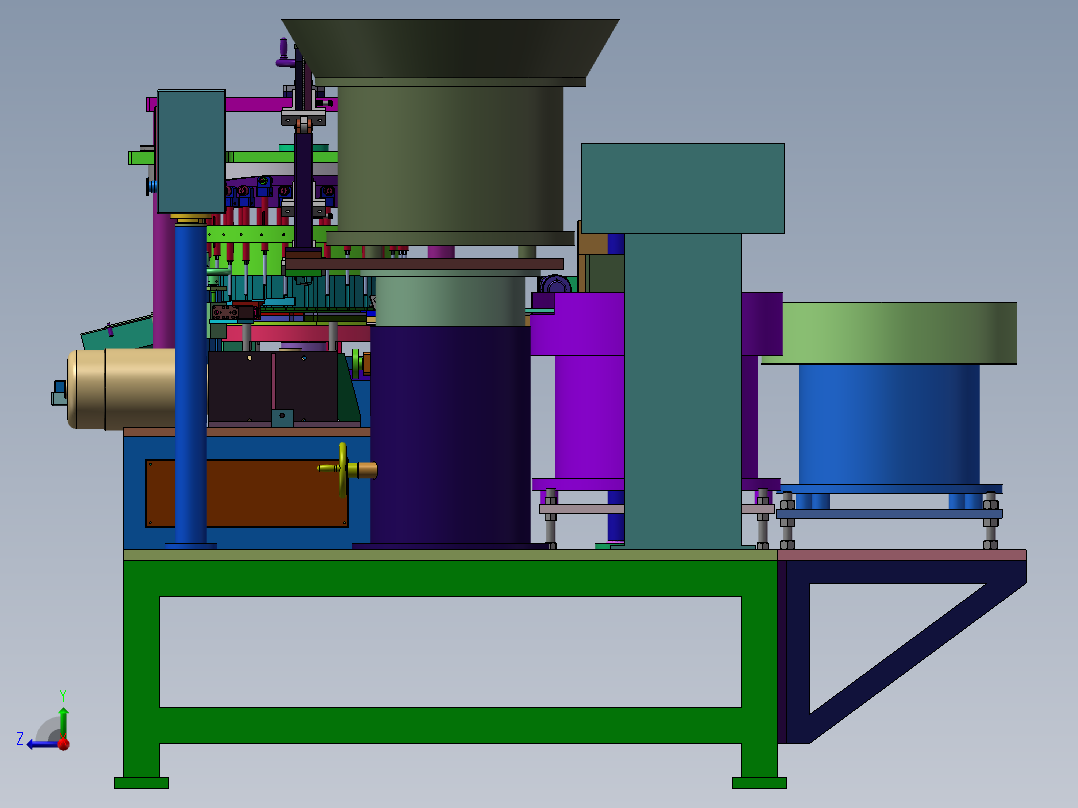Select the large teal T-shaped column
Screen dimensions: 1078x808
click(x=683, y=344)
